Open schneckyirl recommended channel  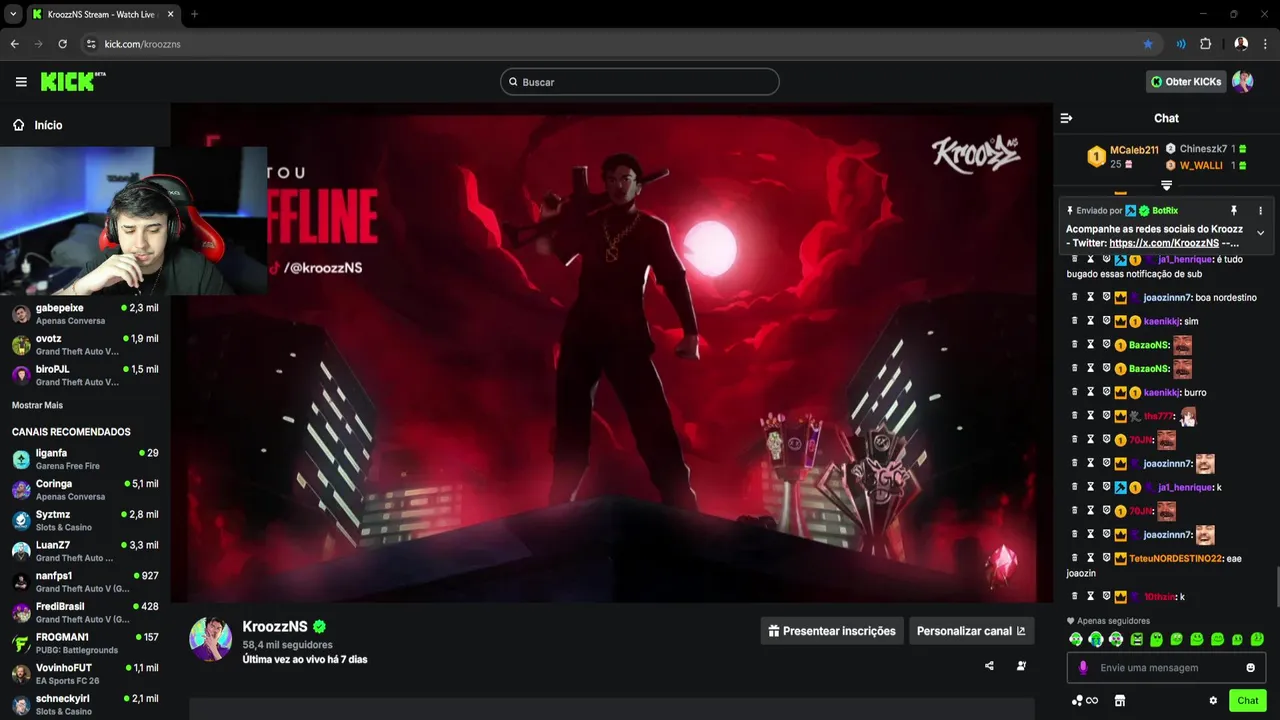85,705
